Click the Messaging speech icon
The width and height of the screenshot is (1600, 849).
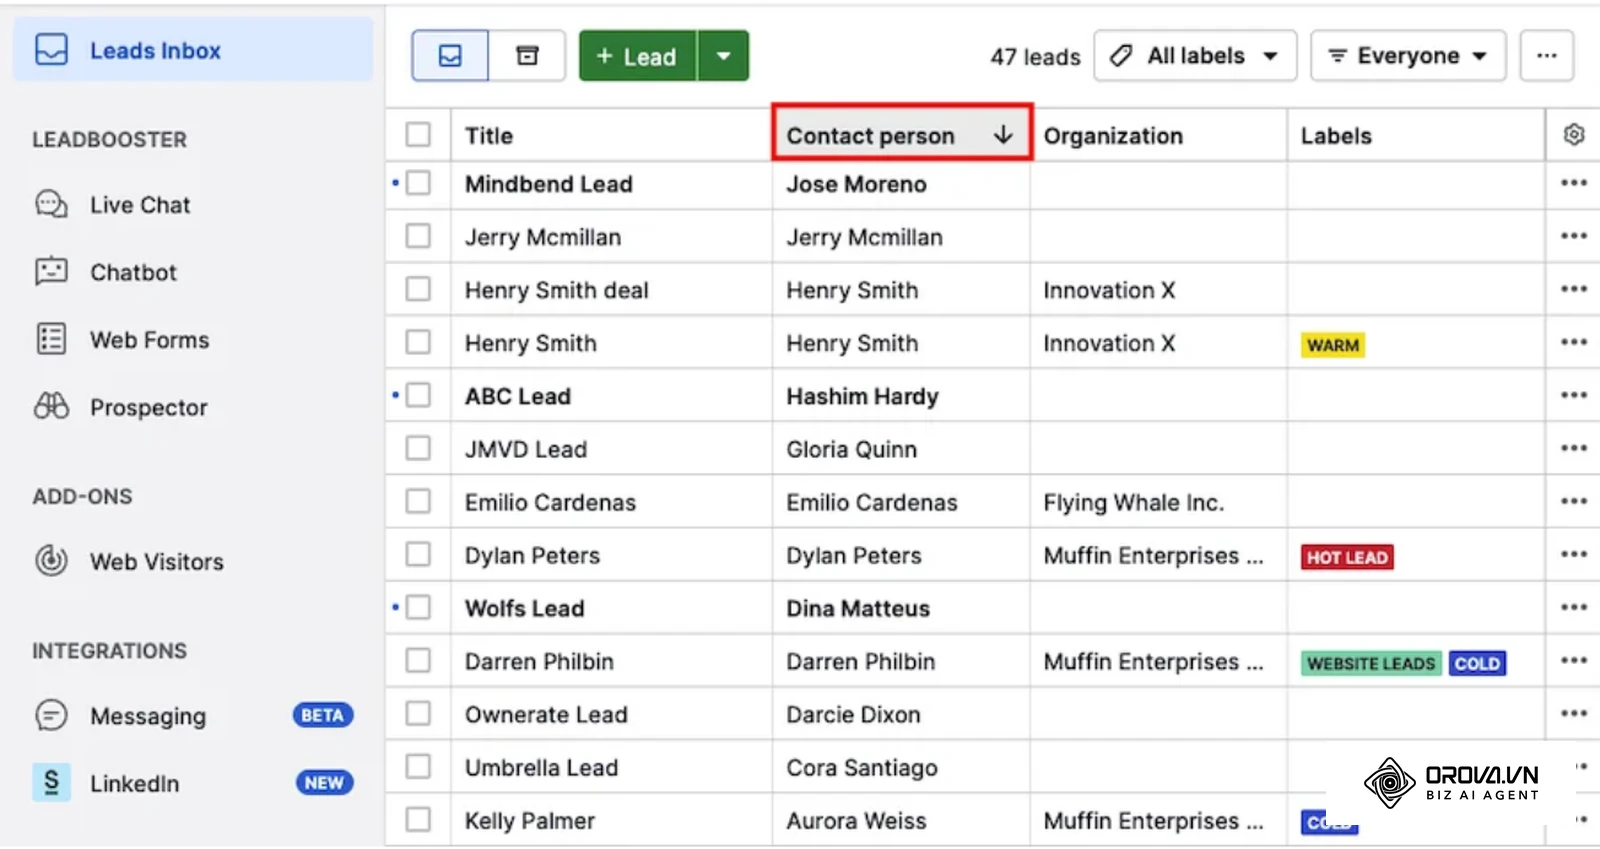pyautogui.click(x=51, y=715)
